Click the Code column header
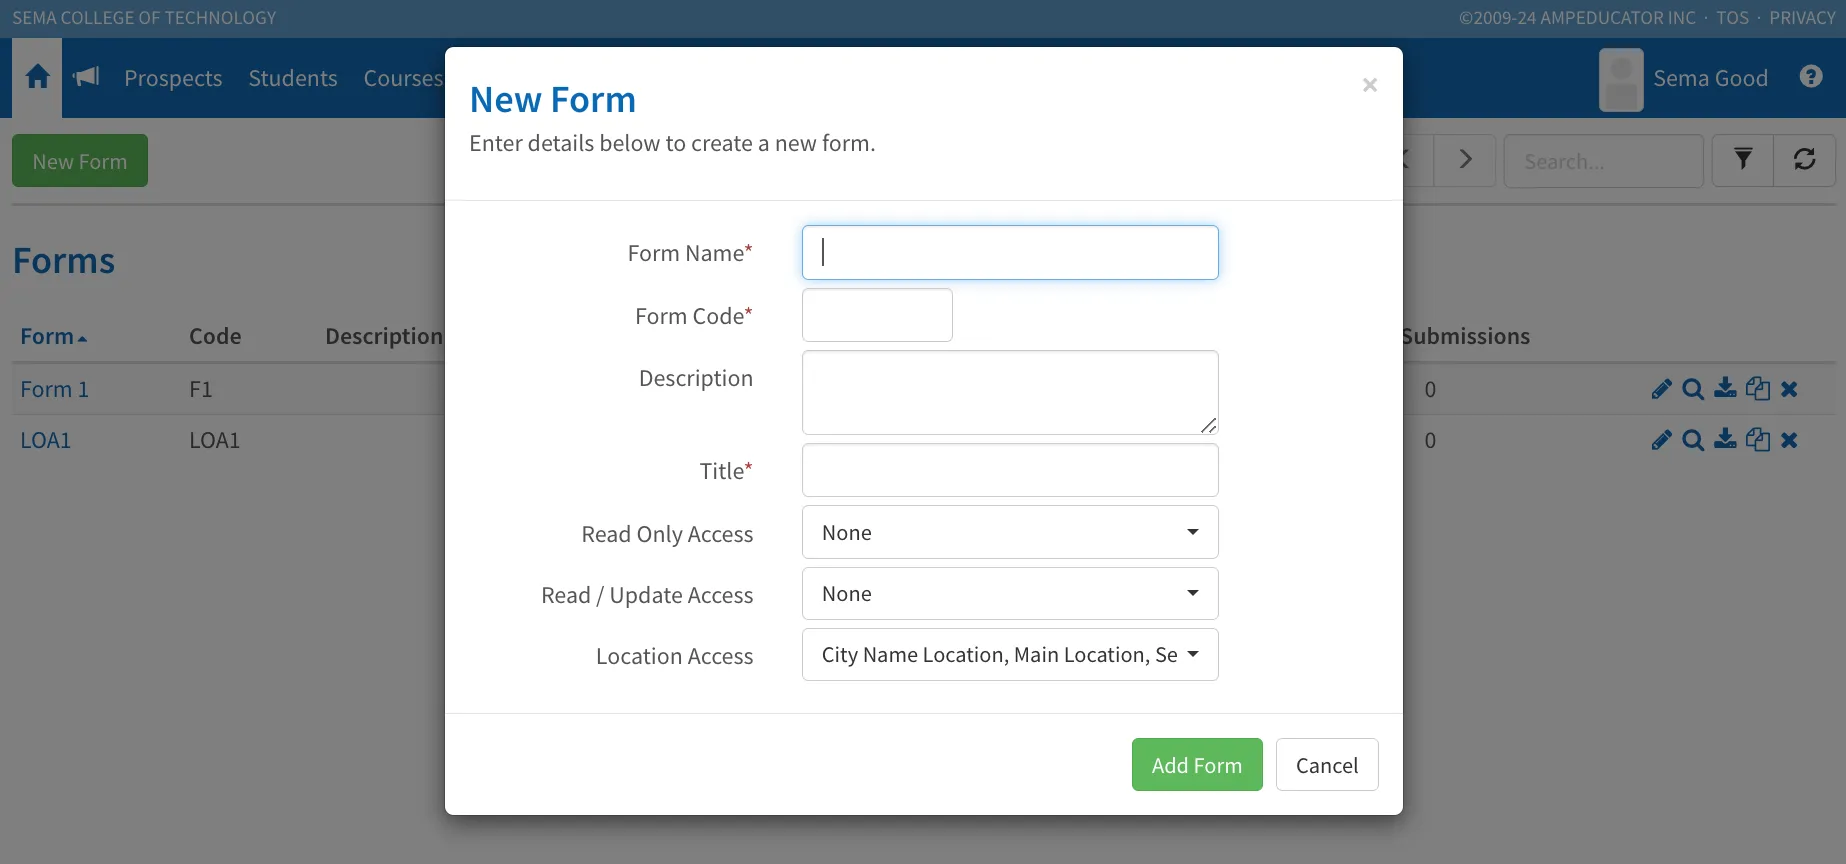The height and width of the screenshot is (864, 1846). click(x=215, y=336)
